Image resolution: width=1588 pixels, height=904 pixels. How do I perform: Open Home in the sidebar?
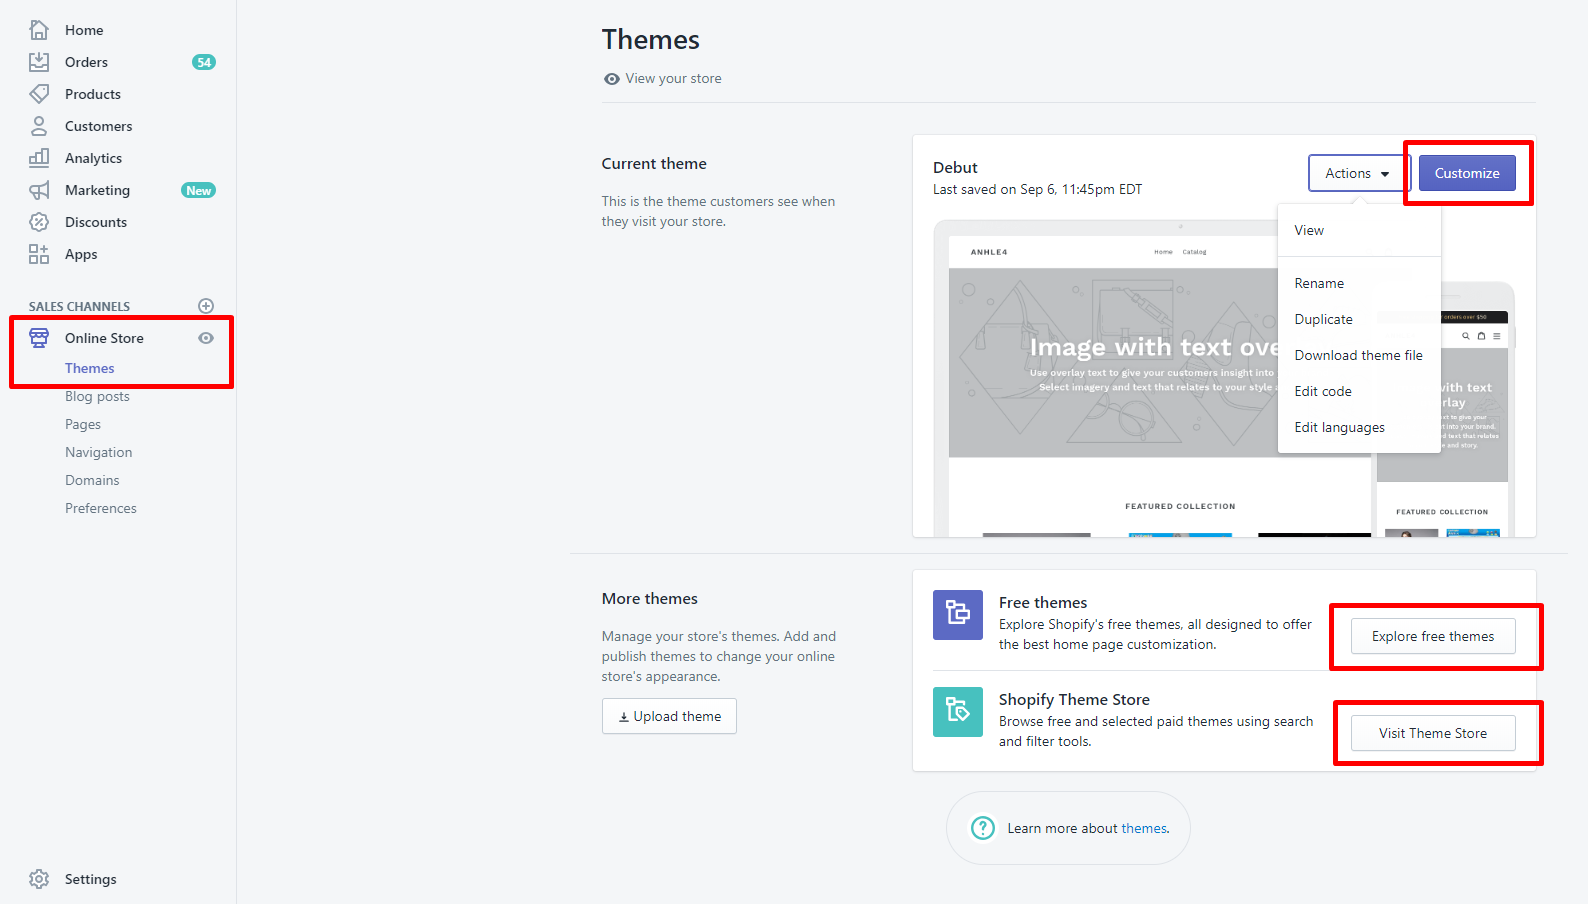pos(84,30)
